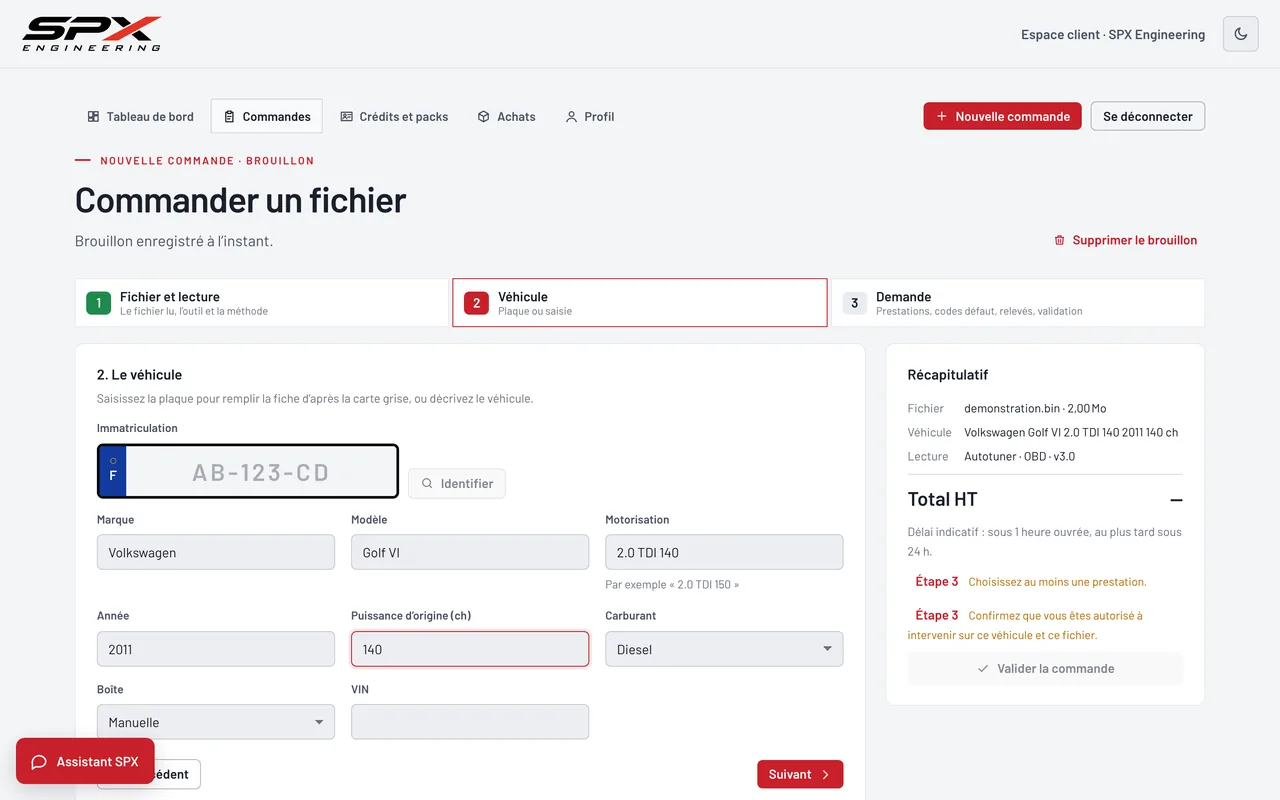Click the Commandes clipboard icon

tap(229, 117)
